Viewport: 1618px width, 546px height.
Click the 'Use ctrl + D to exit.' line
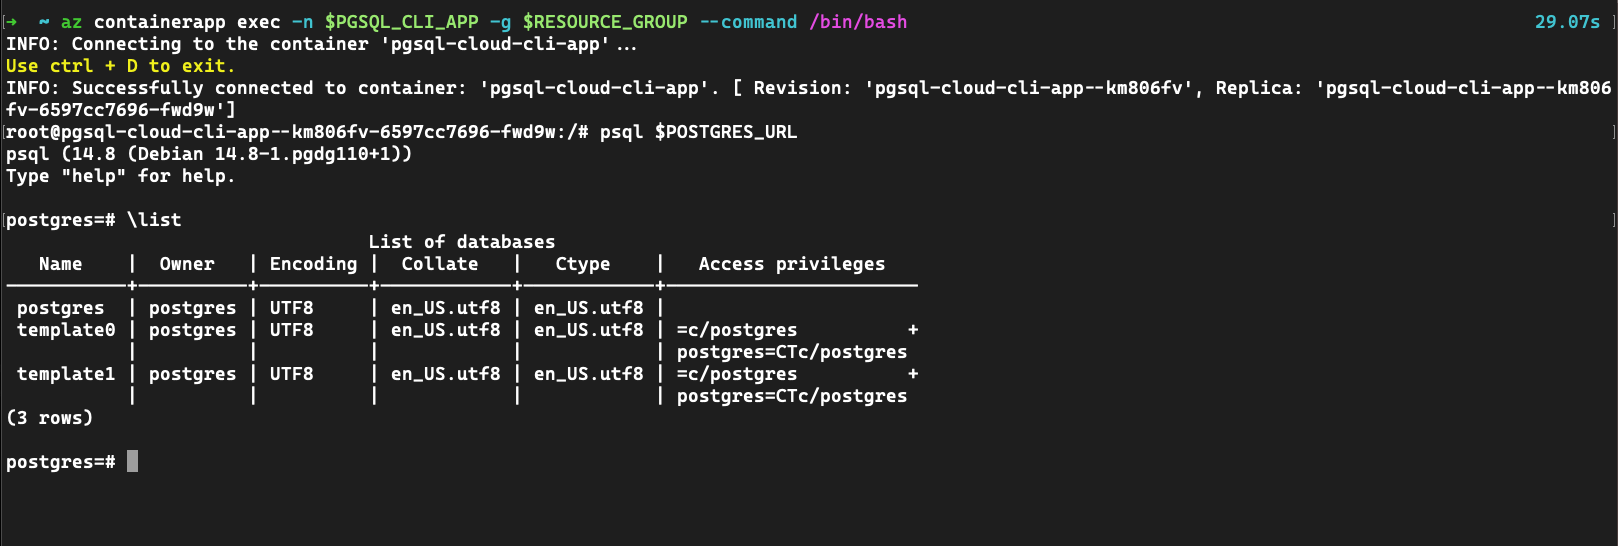pos(120,66)
